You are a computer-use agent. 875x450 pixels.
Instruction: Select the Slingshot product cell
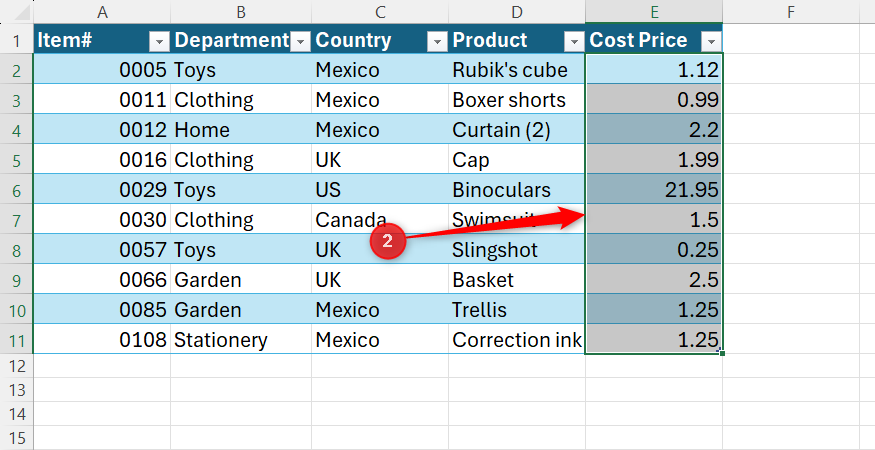pos(517,250)
